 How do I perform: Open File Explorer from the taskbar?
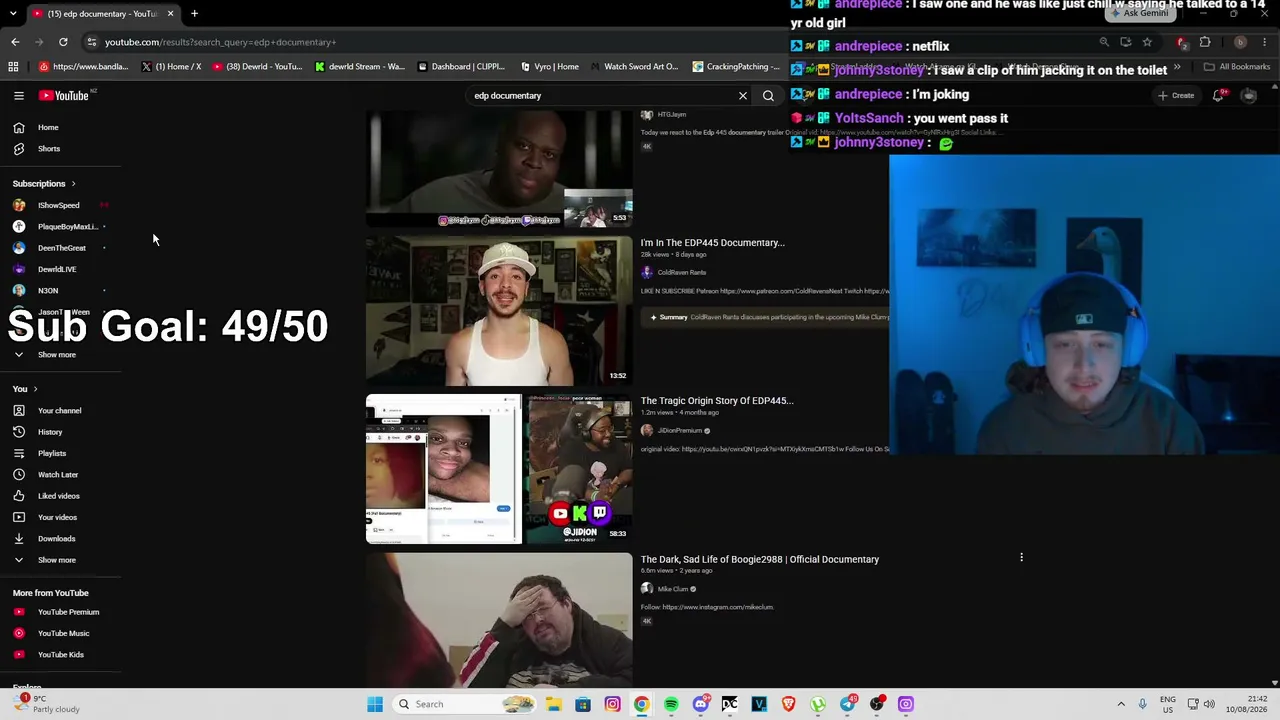click(553, 704)
